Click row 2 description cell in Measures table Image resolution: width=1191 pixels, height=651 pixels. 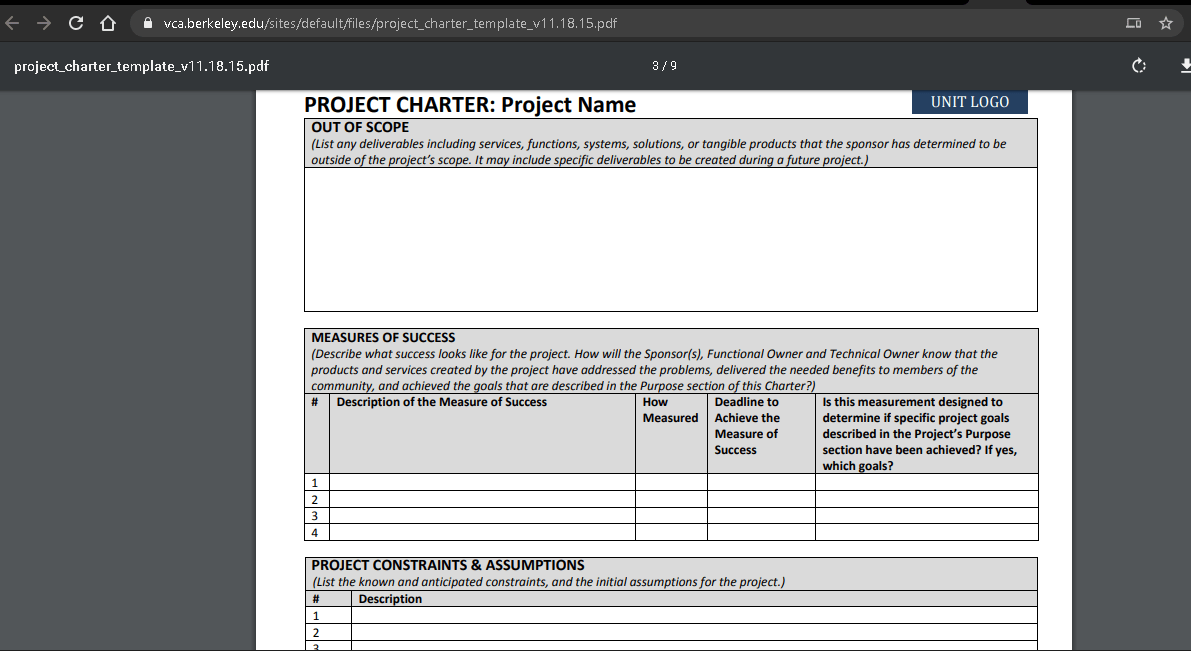coord(482,499)
